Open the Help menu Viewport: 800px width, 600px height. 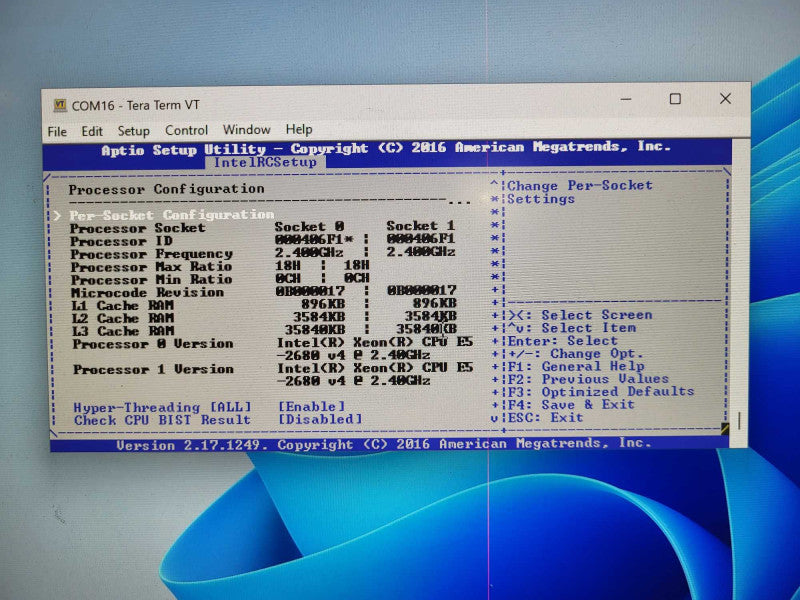click(299, 129)
